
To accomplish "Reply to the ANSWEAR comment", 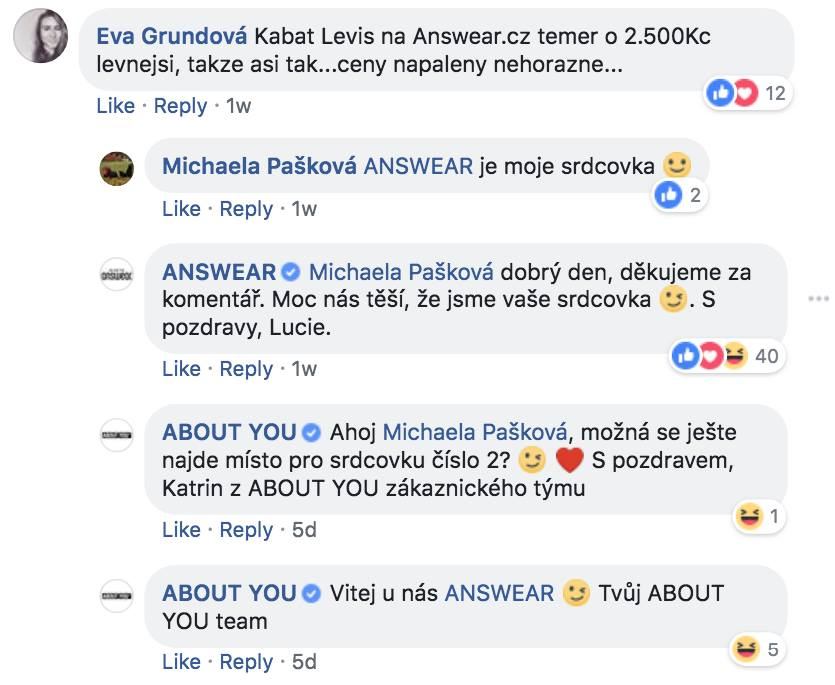I will tap(246, 369).
